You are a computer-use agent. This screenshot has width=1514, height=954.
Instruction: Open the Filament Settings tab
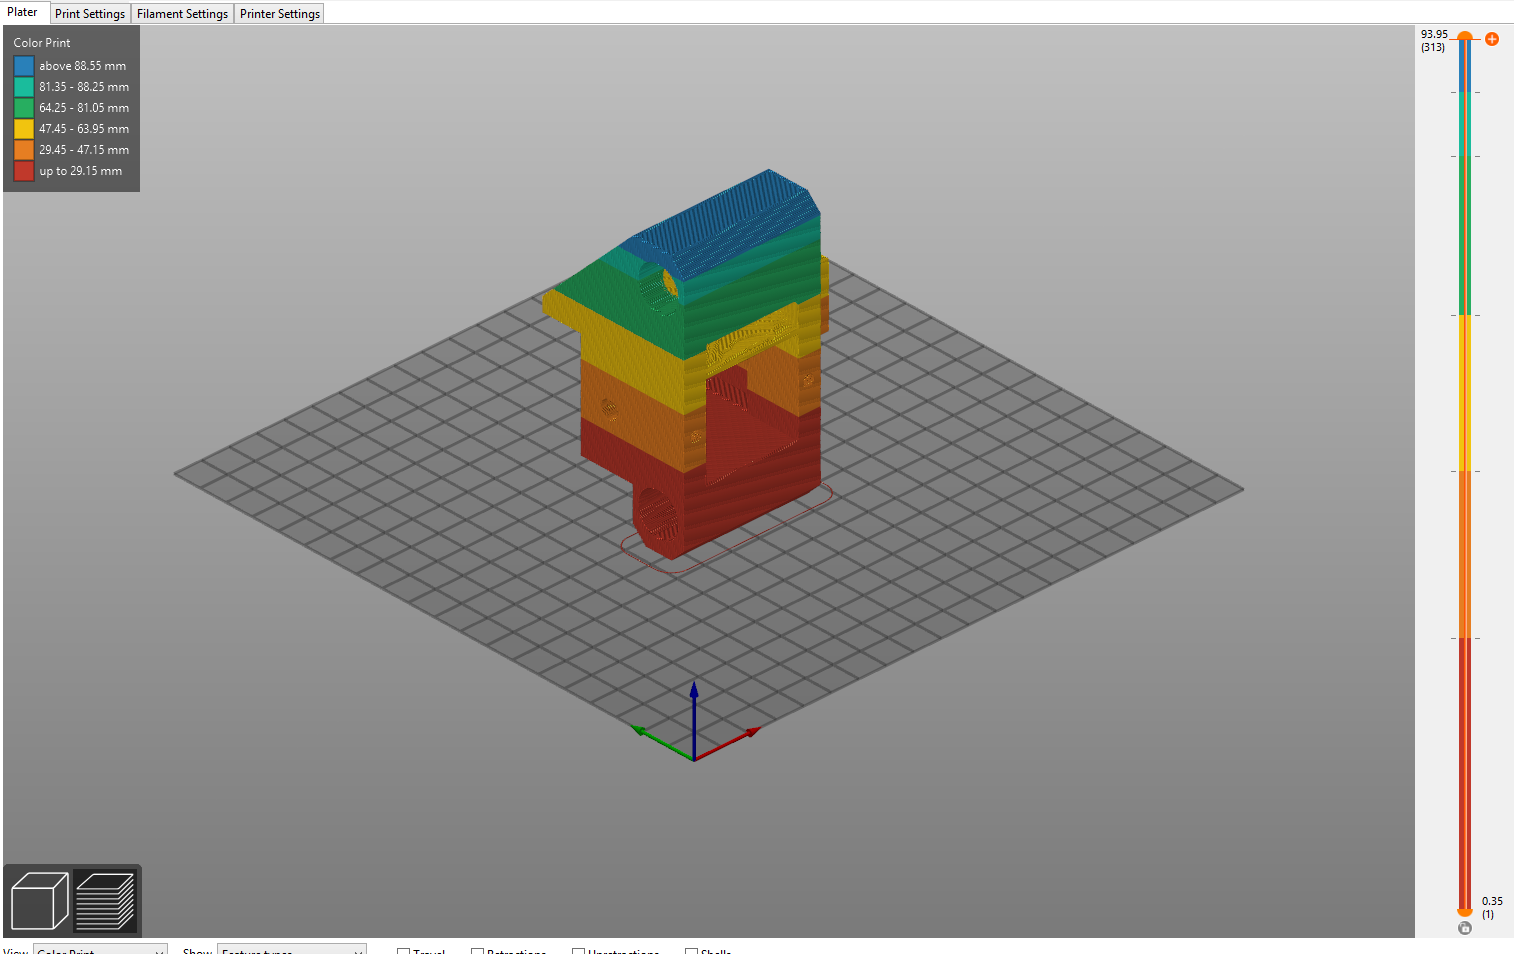pyautogui.click(x=182, y=14)
